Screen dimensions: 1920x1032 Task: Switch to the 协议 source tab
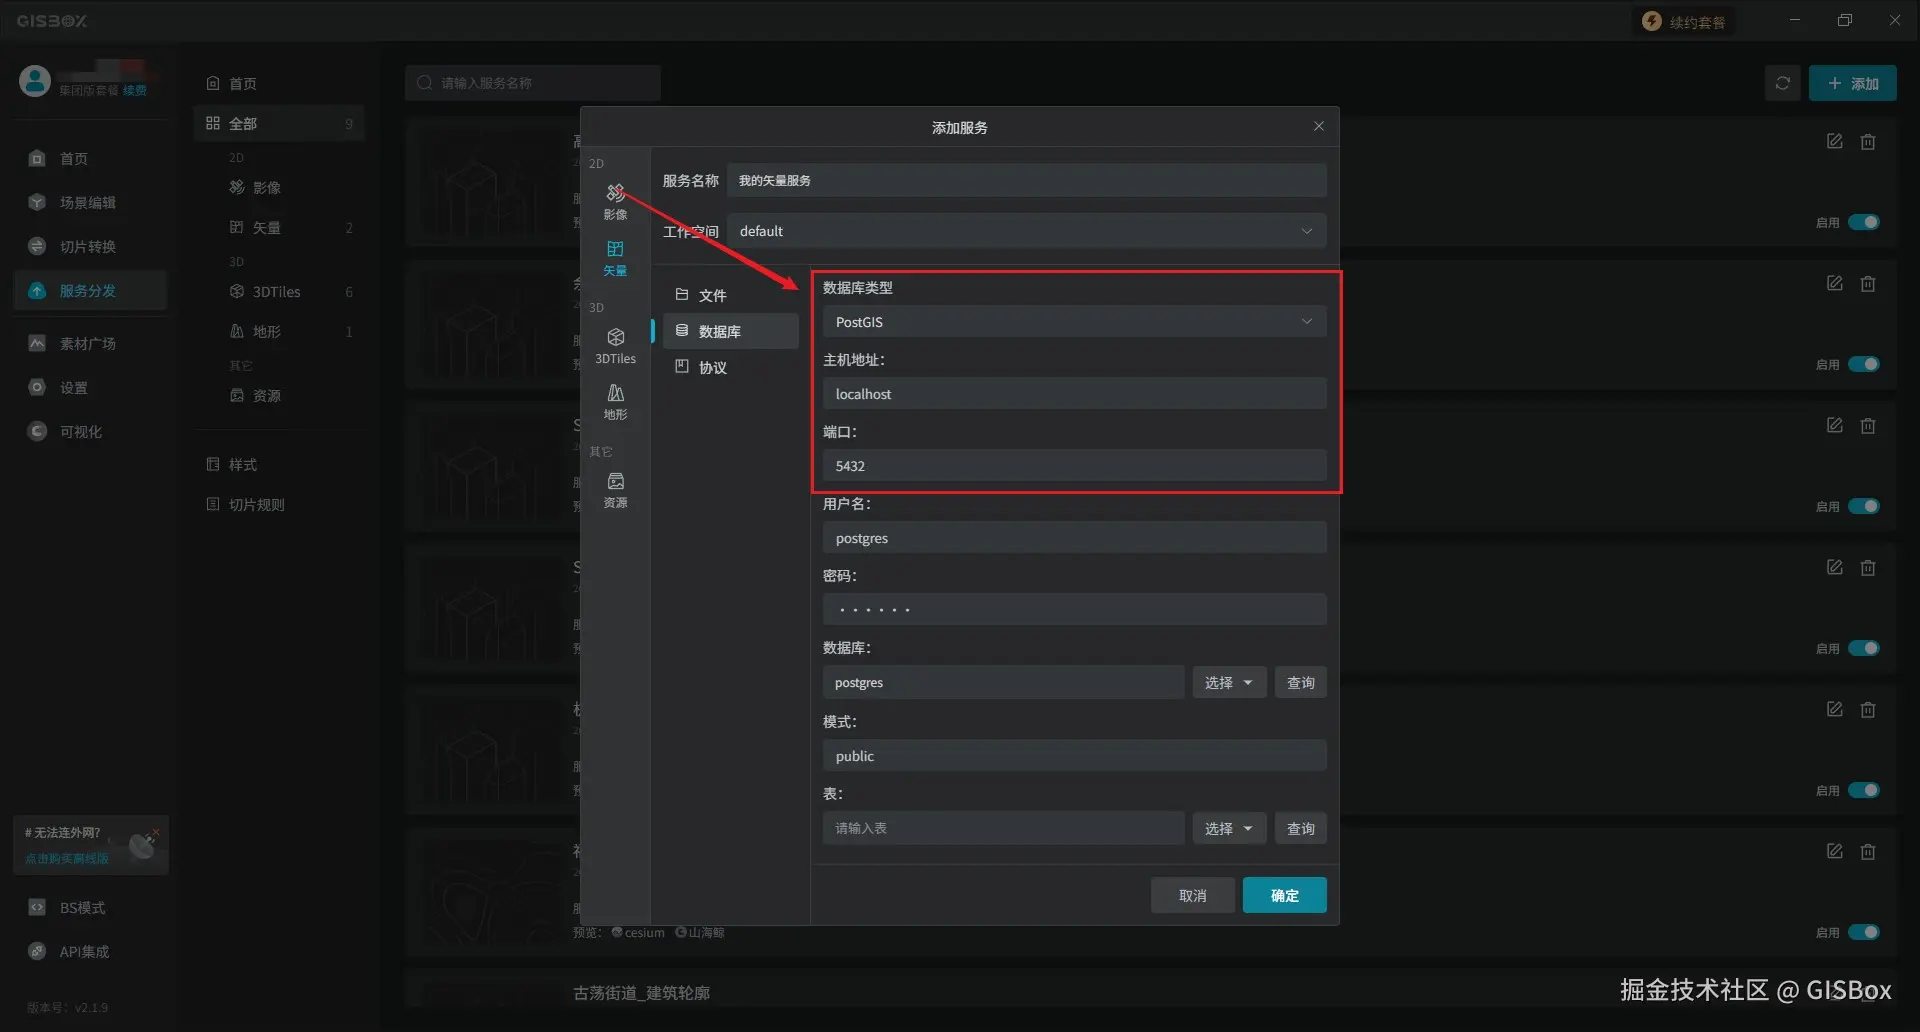[730, 367]
